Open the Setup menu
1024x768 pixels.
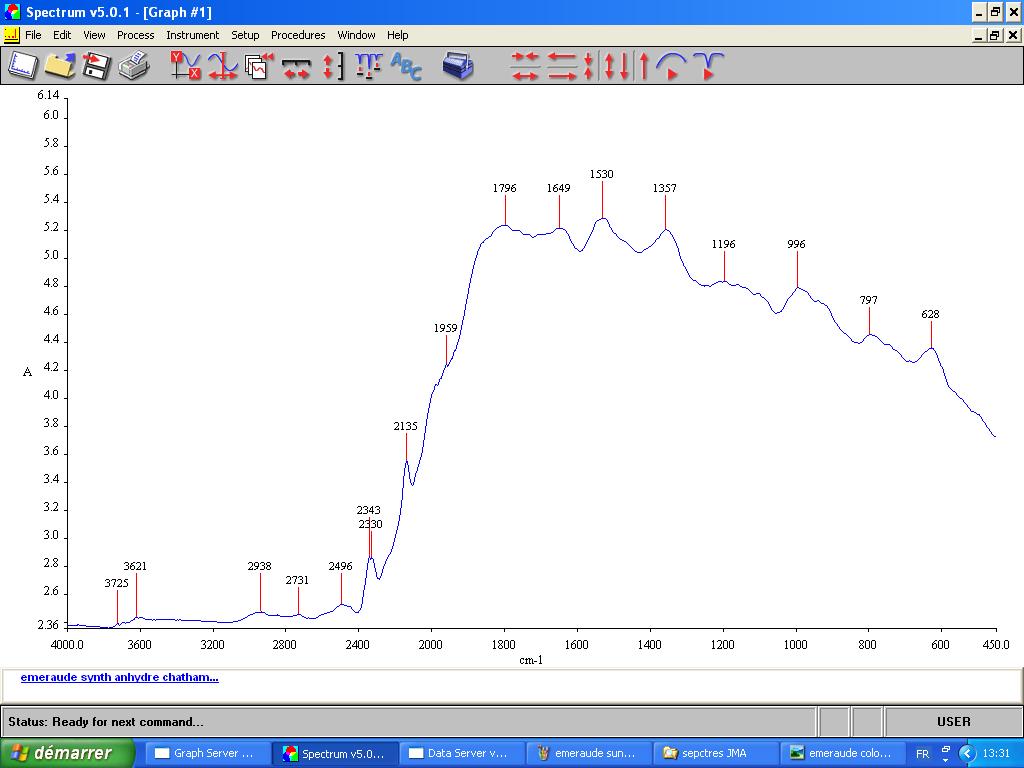[245, 35]
